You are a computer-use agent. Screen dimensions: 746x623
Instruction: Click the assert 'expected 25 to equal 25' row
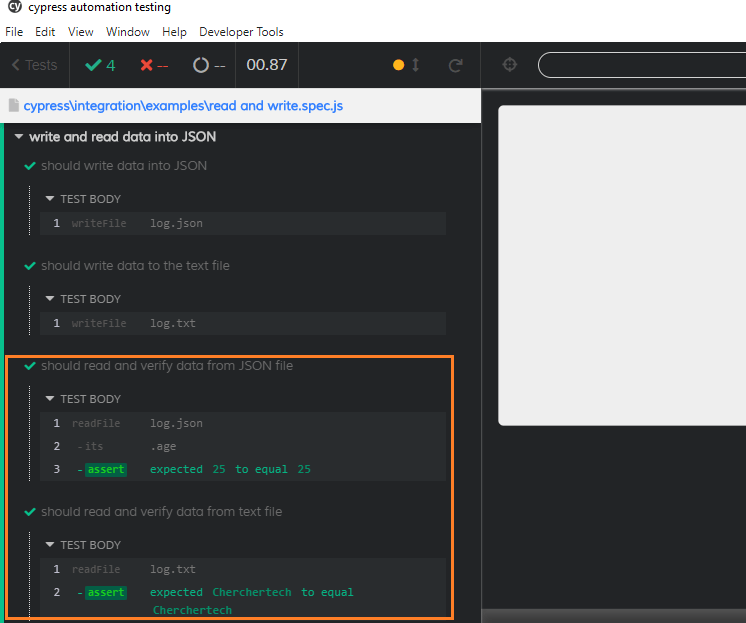click(x=243, y=469)
